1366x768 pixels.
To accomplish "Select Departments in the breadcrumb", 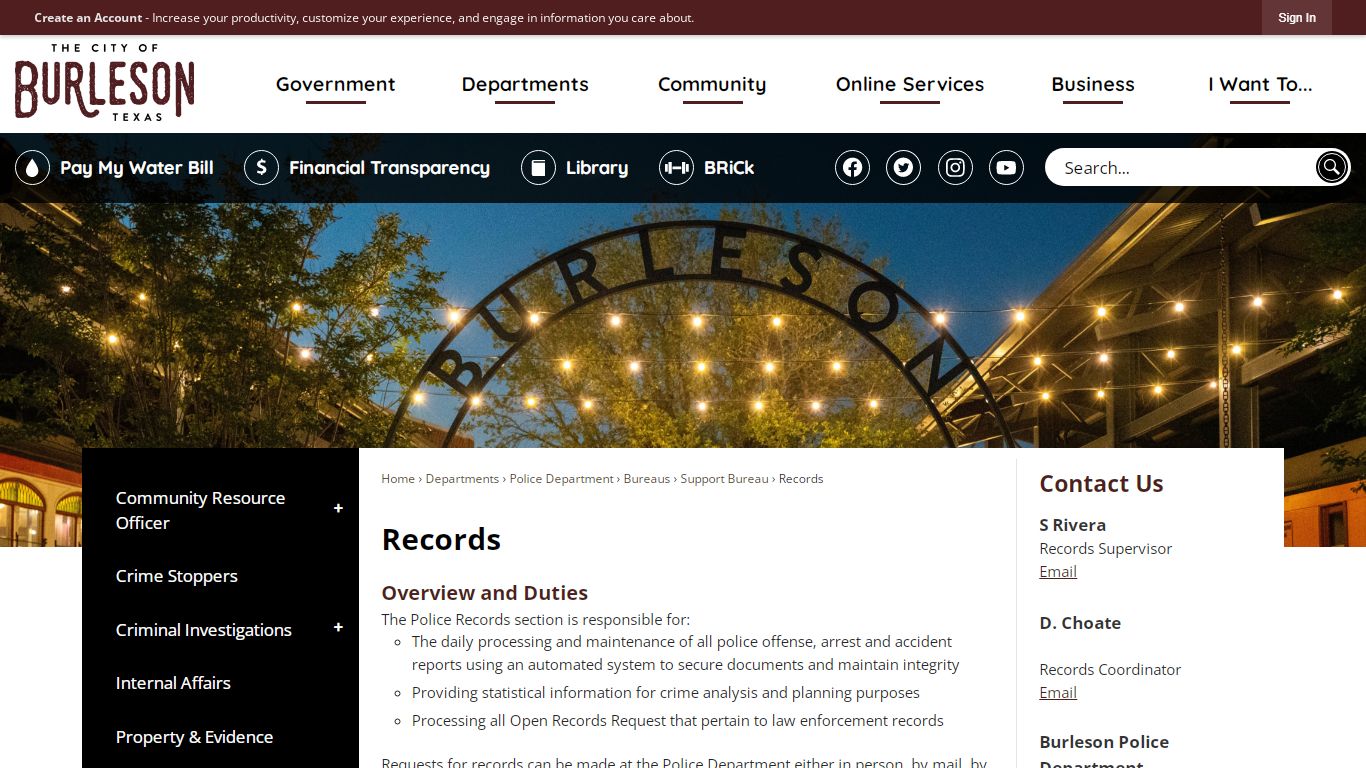I will click(x=462, y=479).
